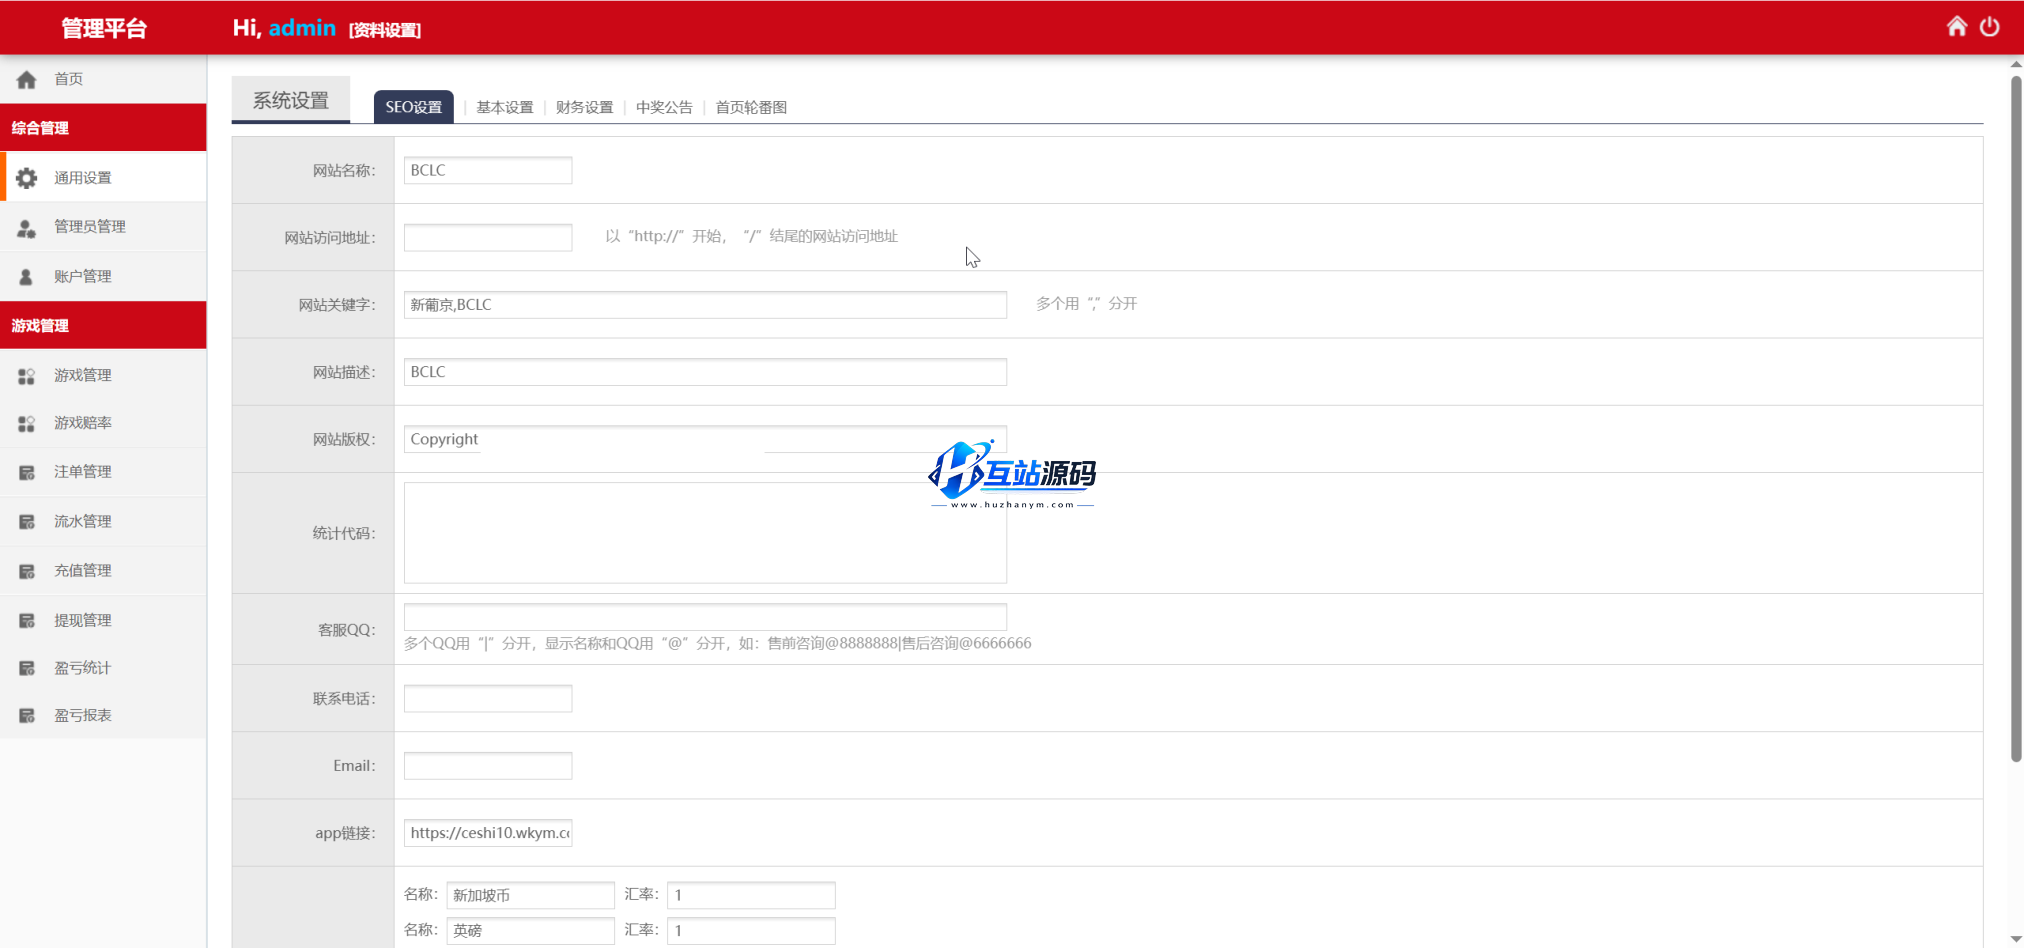Screen dimensions: 2024x948
Task: Open 游戏管理 from the sidebar icon
Action: point(26,375)
